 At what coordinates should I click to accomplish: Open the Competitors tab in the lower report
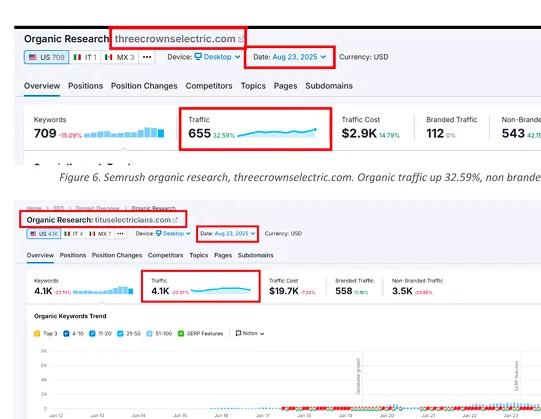[165, 255]
